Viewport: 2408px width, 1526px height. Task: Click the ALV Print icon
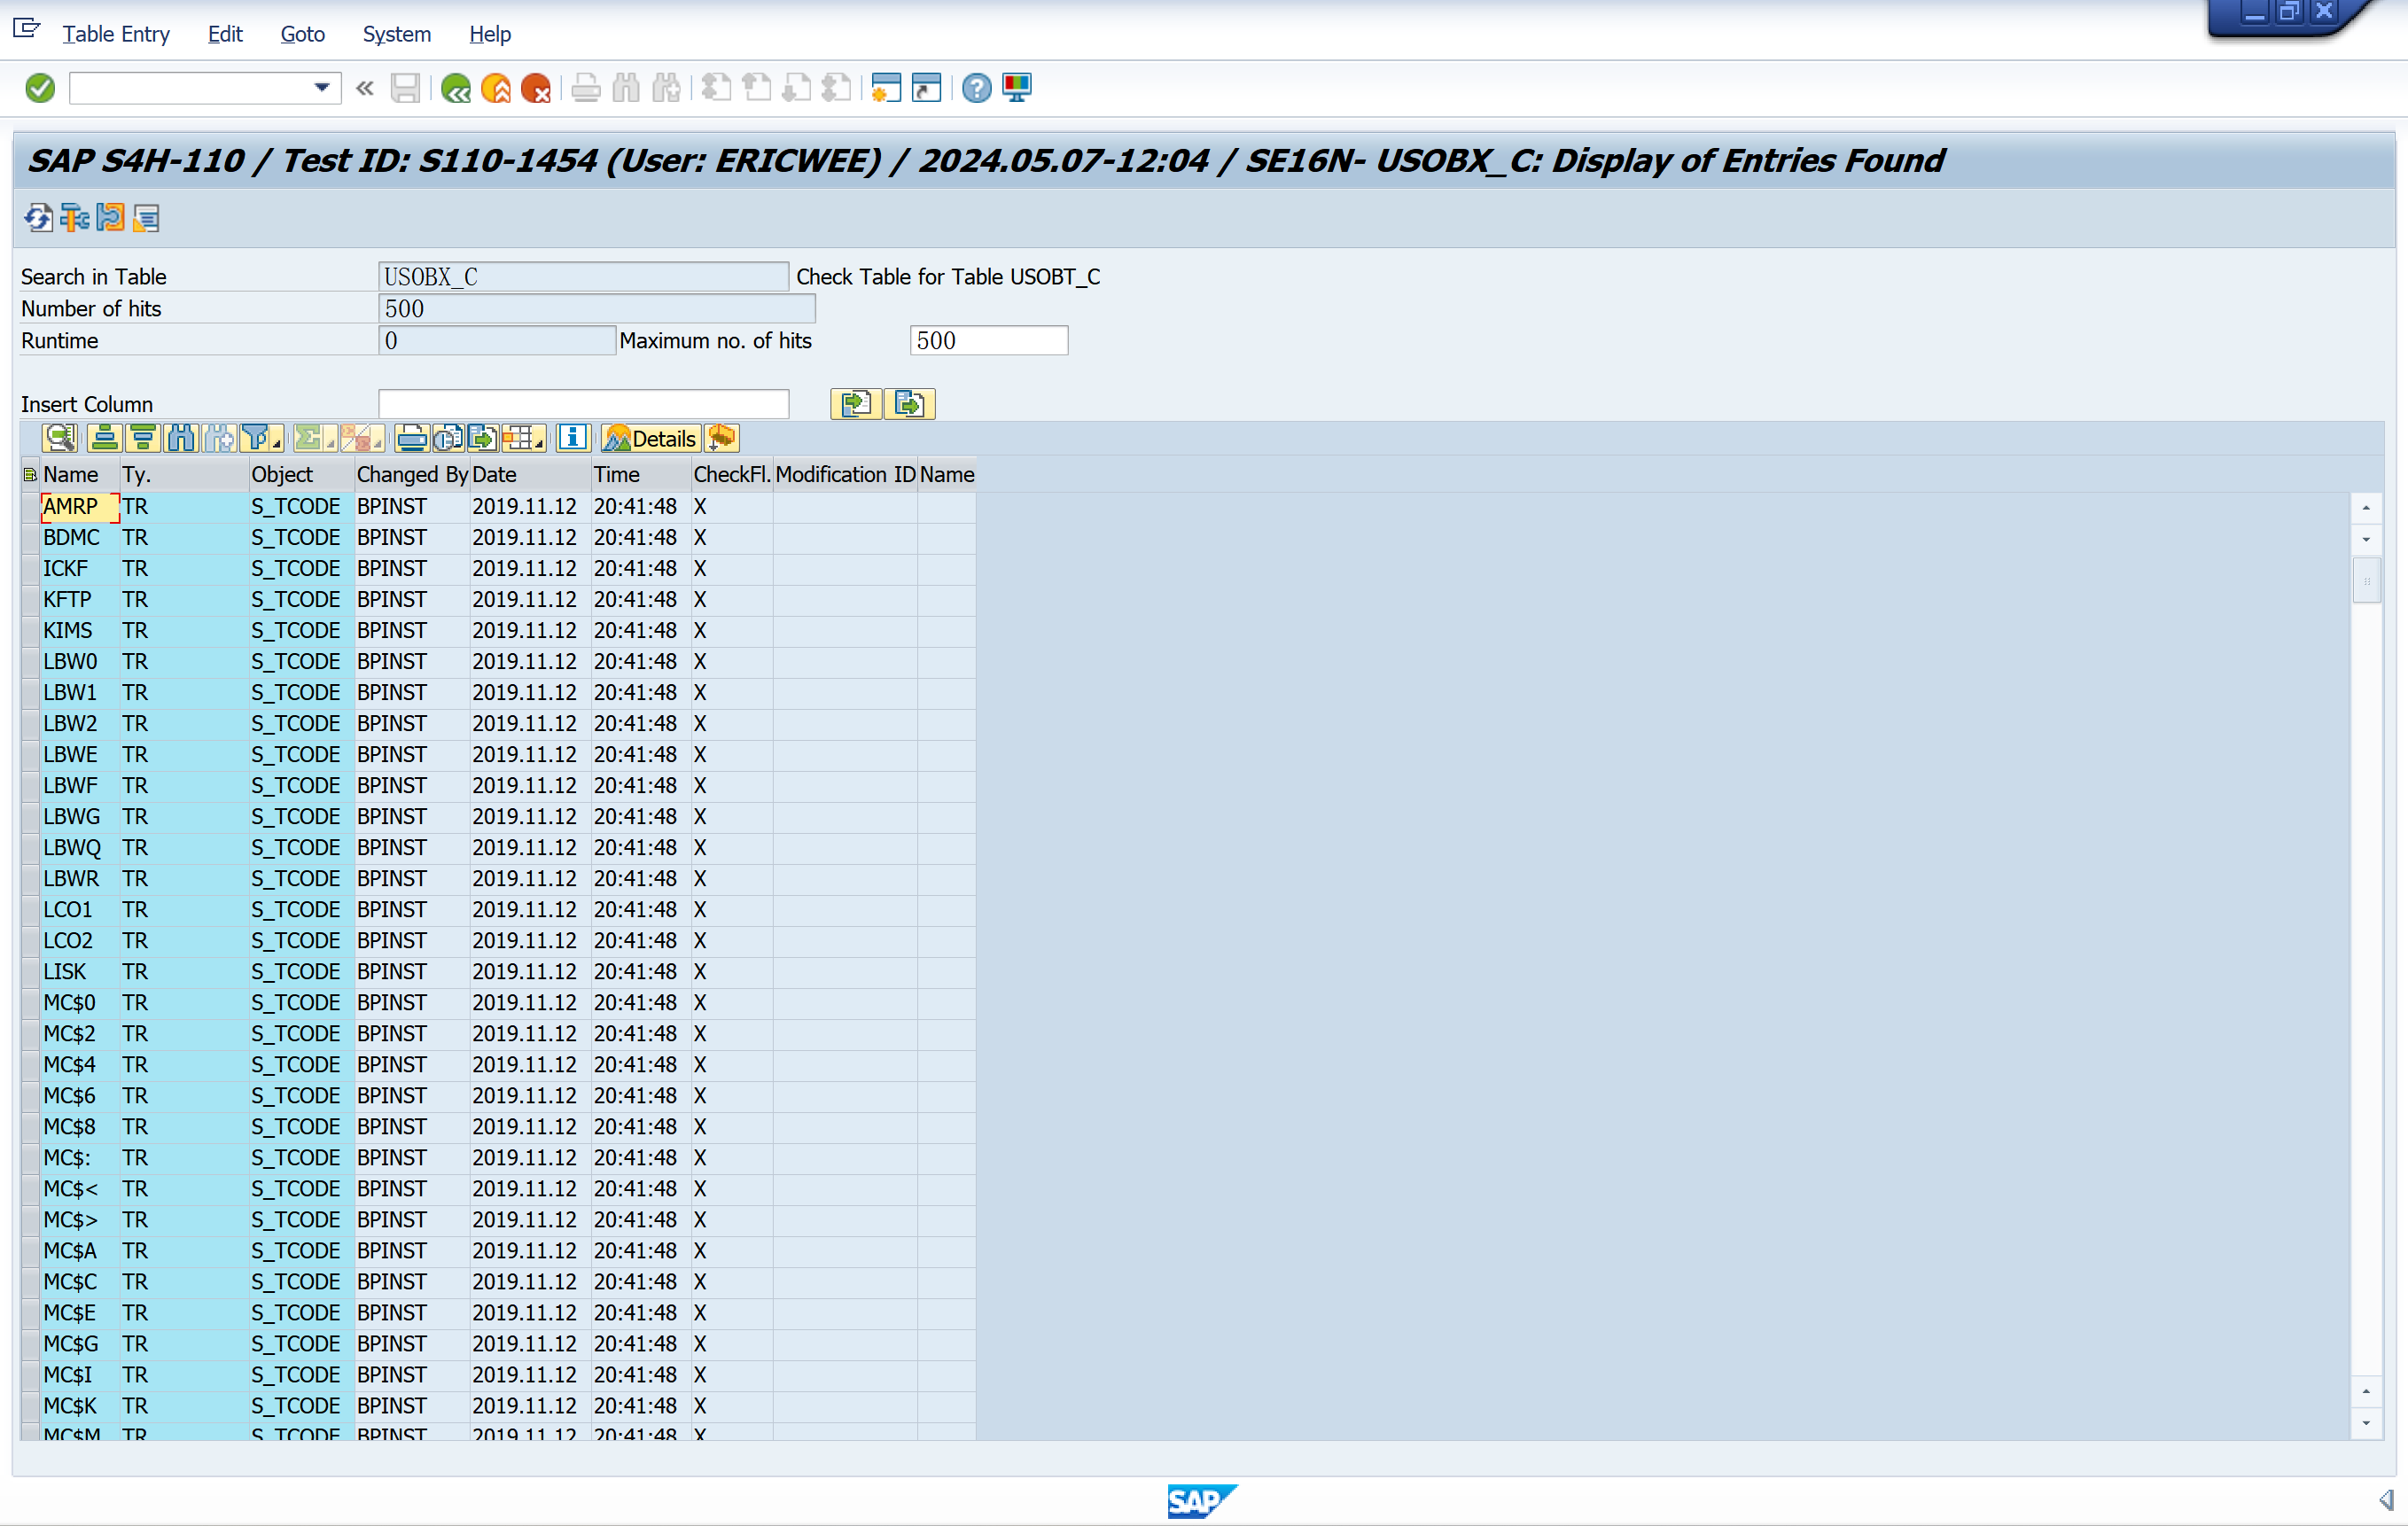(x=411, y=438)
